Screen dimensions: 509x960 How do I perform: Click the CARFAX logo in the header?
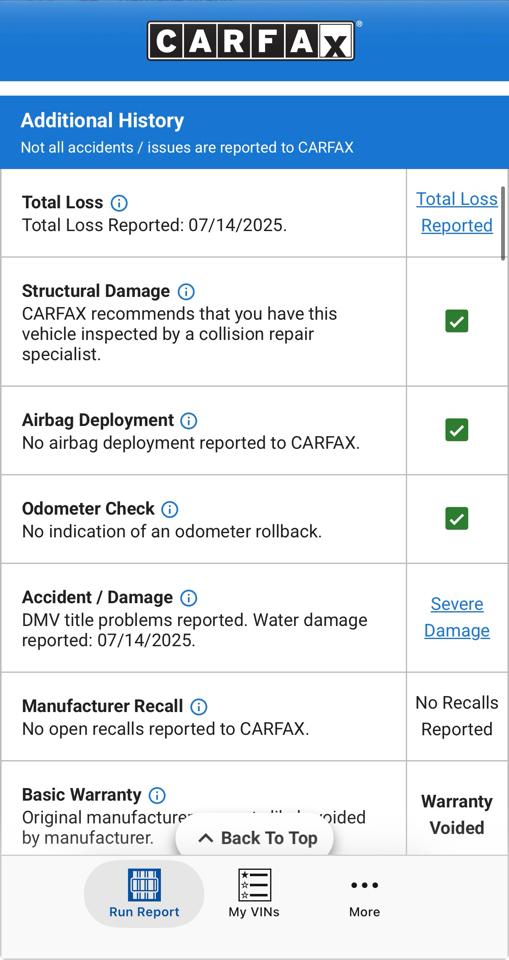[251, 40]
